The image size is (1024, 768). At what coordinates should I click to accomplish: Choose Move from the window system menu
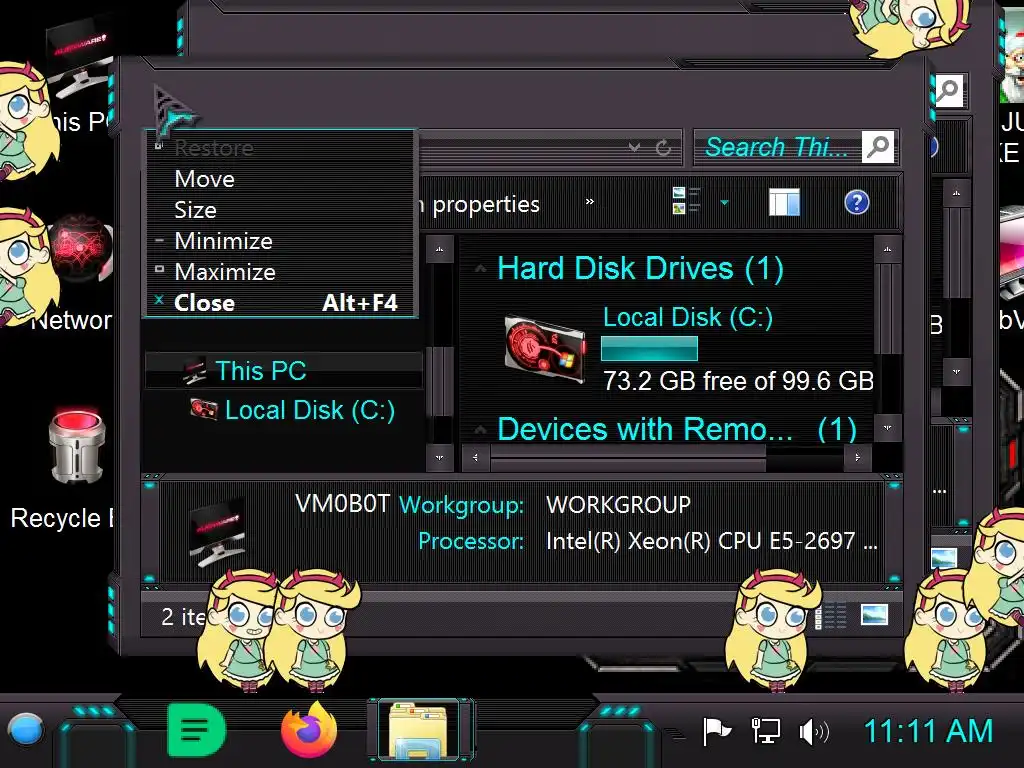click(x=279, y=179)
